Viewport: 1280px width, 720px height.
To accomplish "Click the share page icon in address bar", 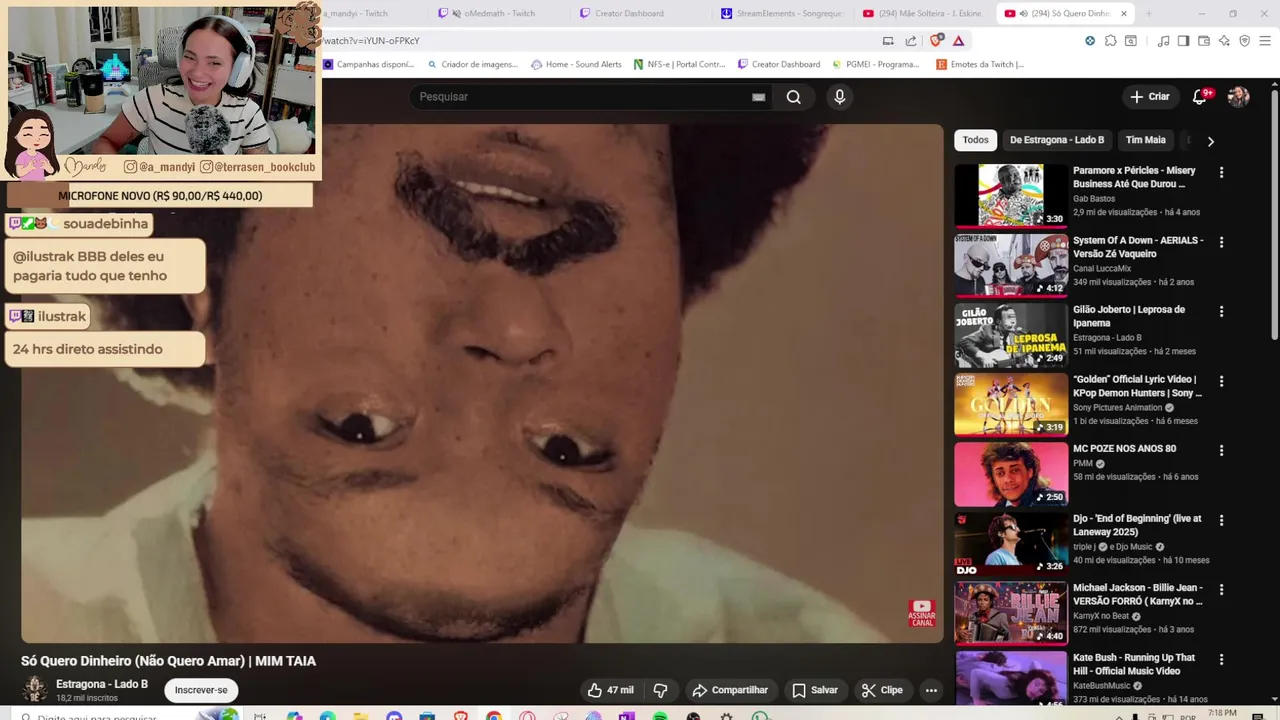I will click(x=911, y=41).
